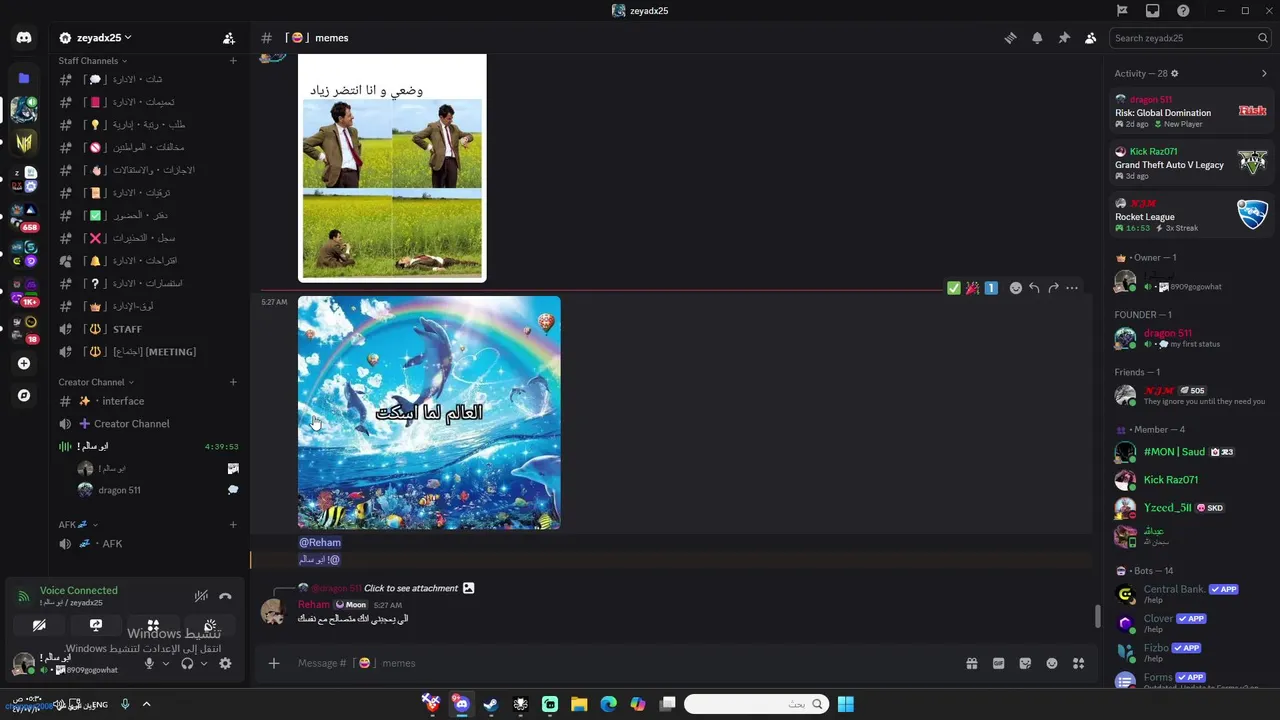Open User Settings gear
This screenshot has height=720, width=1280.
tap(225, 663)
